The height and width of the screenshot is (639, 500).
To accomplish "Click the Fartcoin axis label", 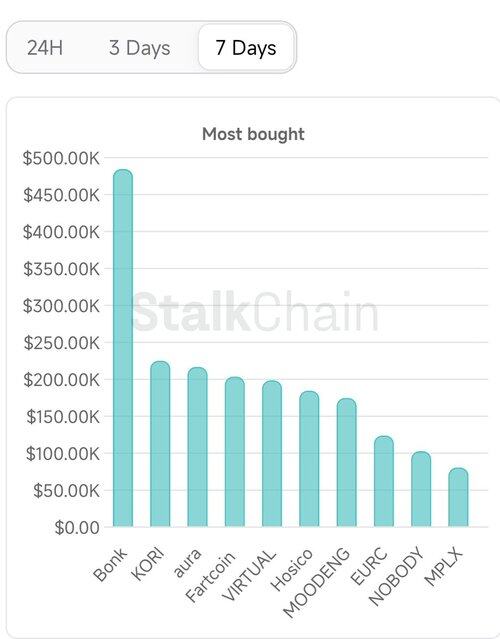I will click(211, 577).
